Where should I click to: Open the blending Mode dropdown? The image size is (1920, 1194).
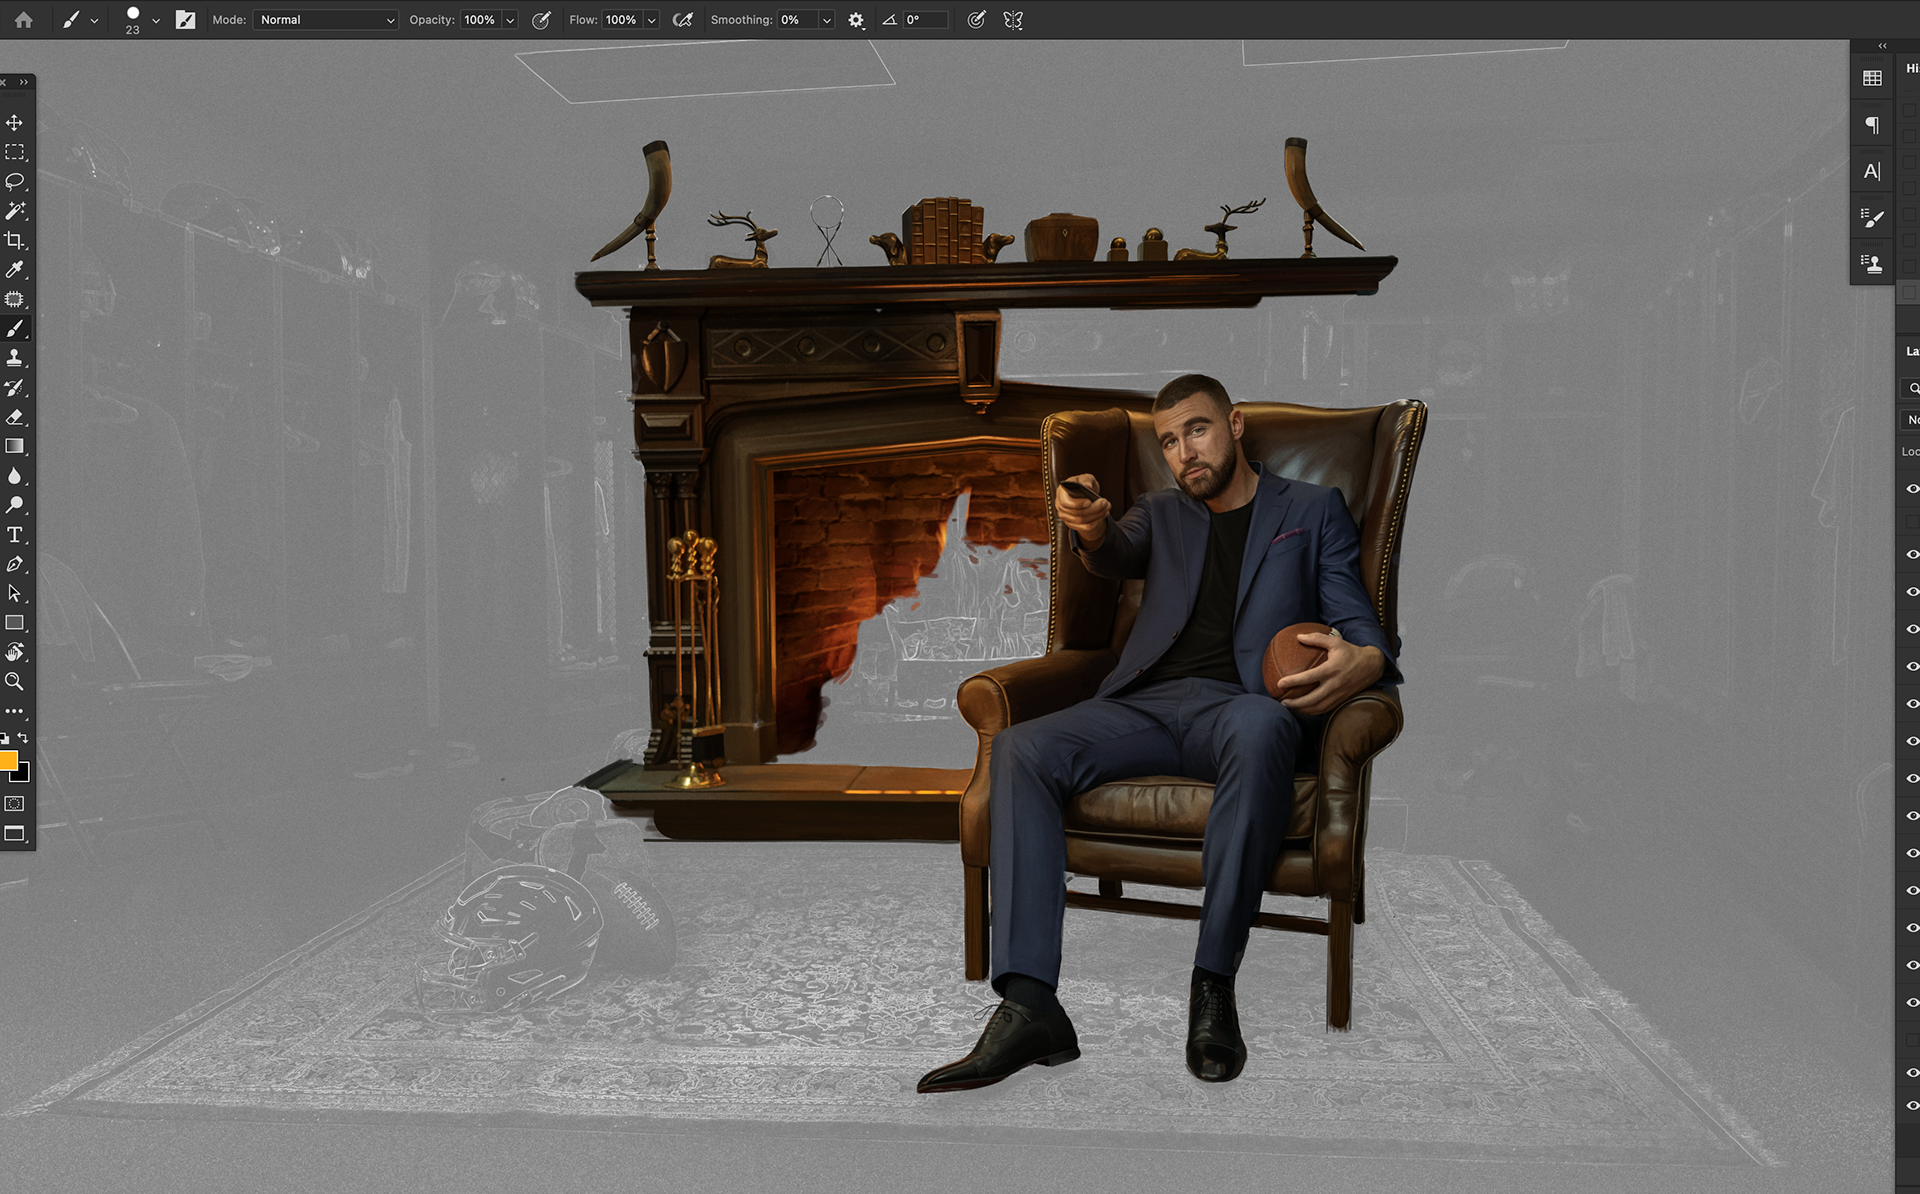click(325, 20)
